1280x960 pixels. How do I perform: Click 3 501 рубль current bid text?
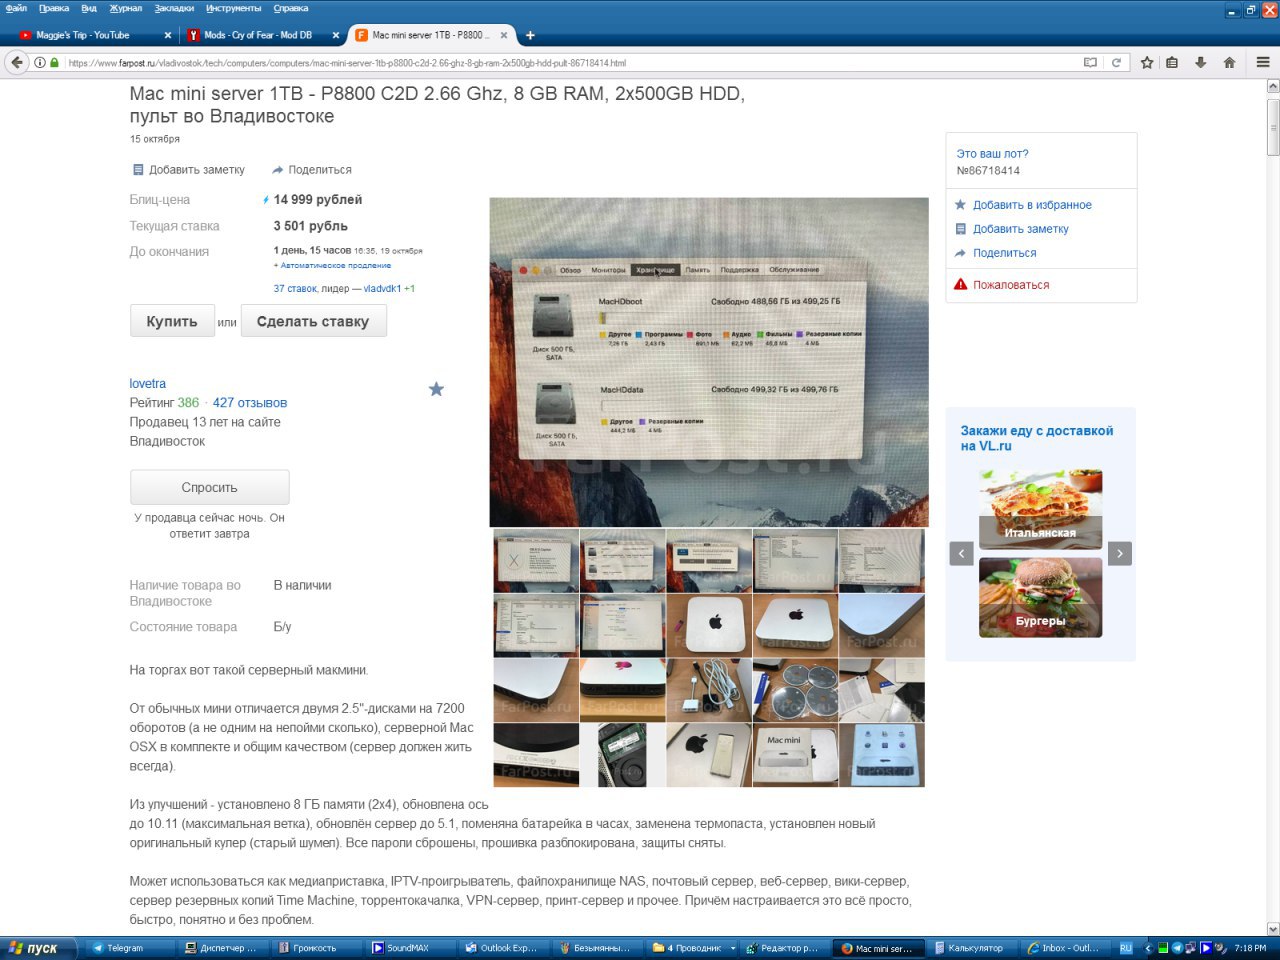coord(311,226)
